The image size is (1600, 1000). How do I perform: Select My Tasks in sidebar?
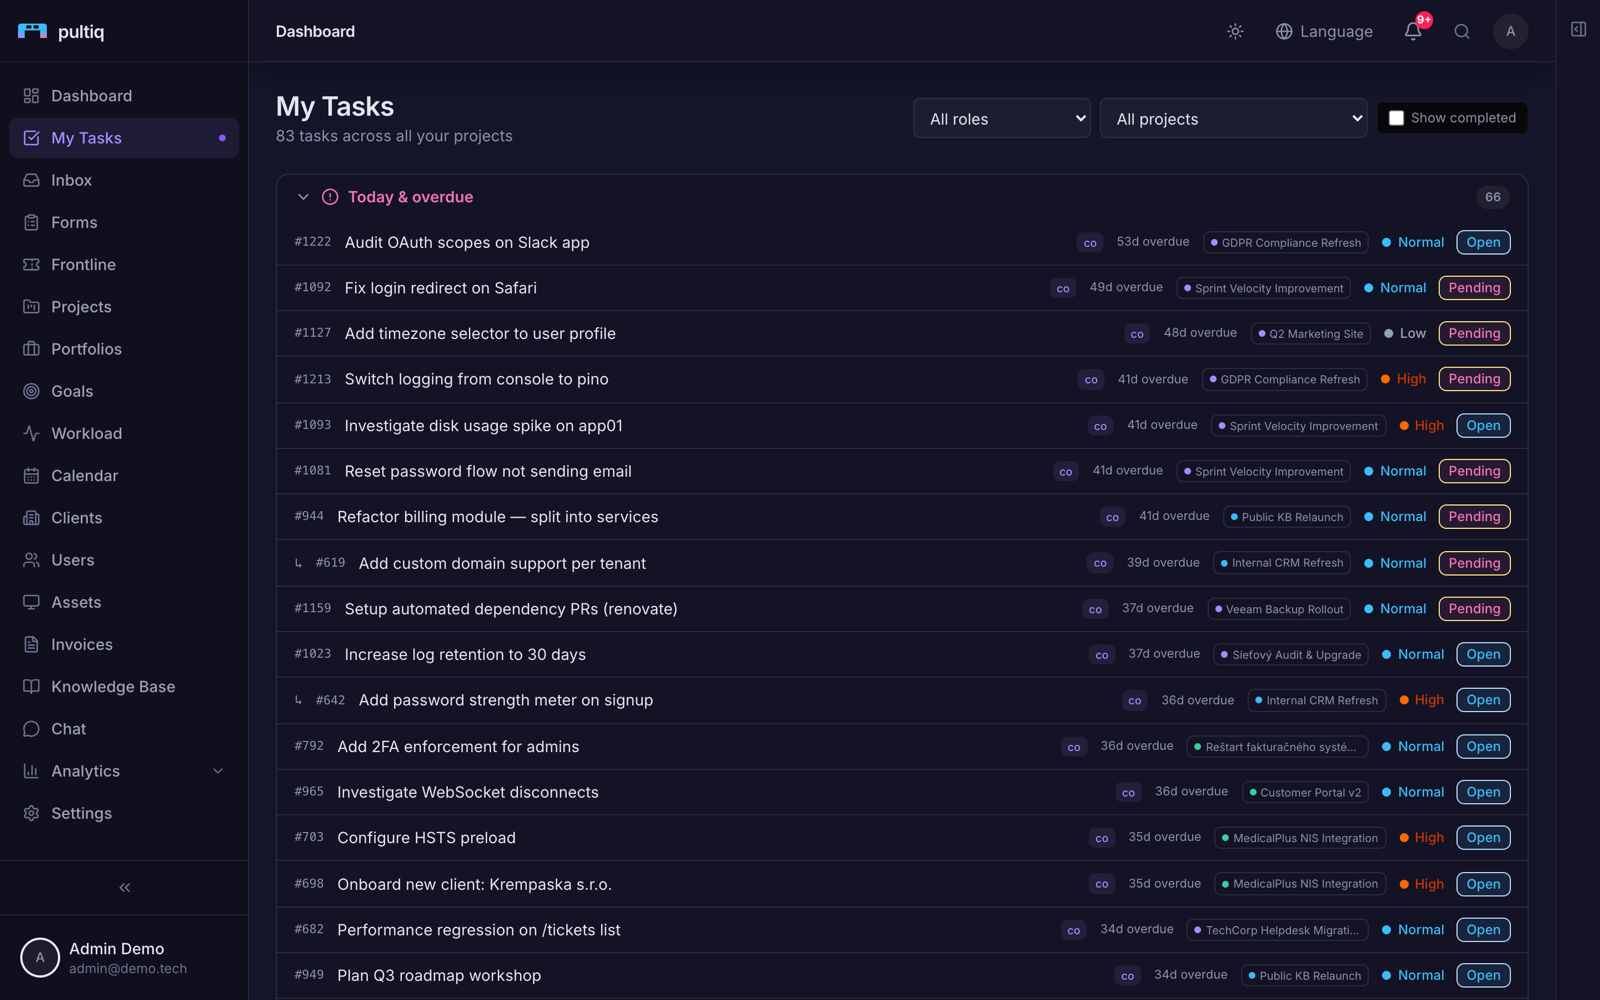pyautogui.click(x=124, y=138)
